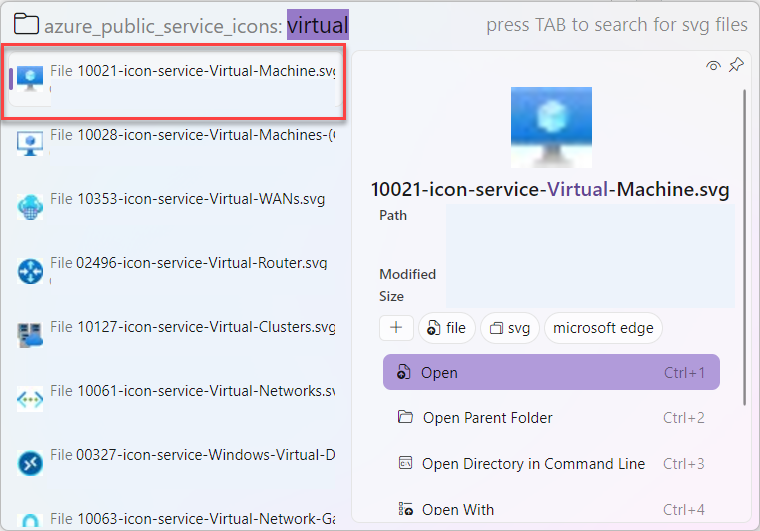This screenshot has height=531, width=760.
Task: Click the Virtual Router arrows icon
Action: (30, 271)
